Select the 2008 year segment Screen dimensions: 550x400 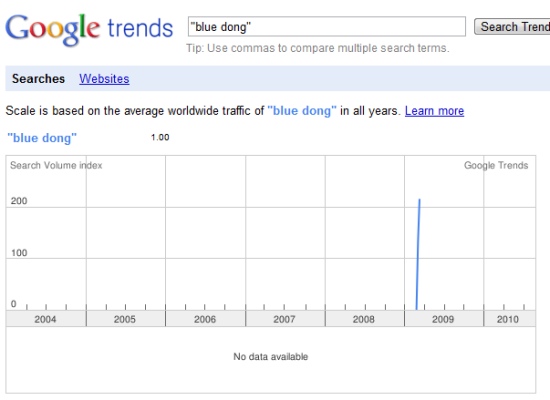(x=364, y=319)
